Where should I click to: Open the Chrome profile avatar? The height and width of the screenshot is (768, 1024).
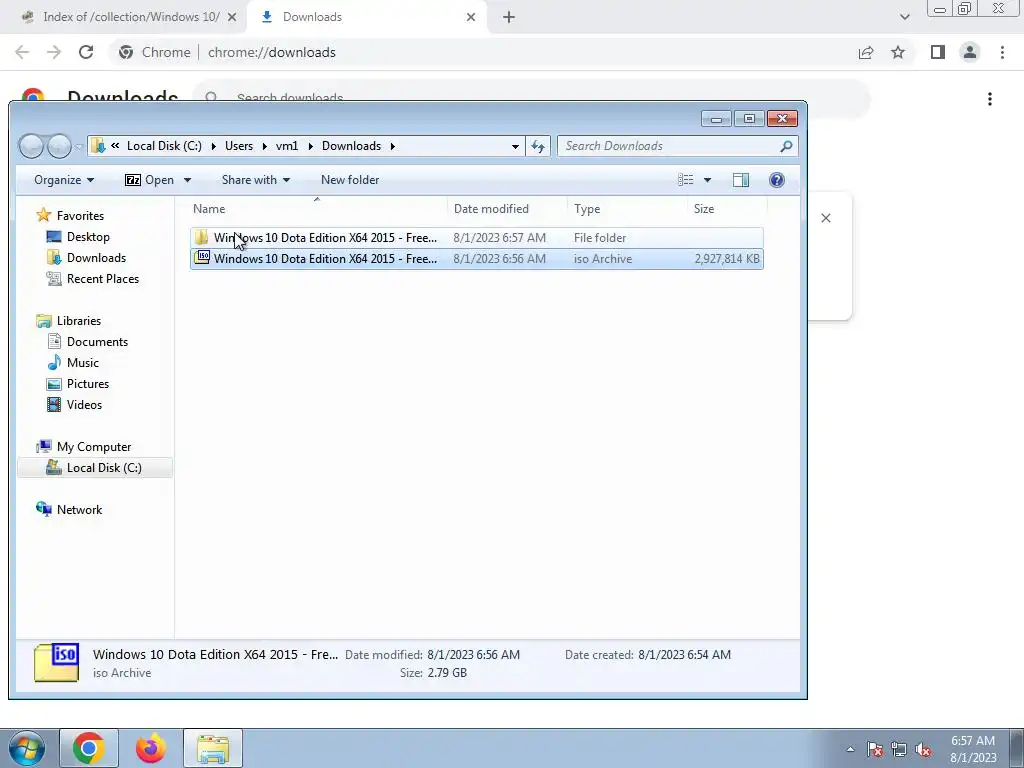970,52
